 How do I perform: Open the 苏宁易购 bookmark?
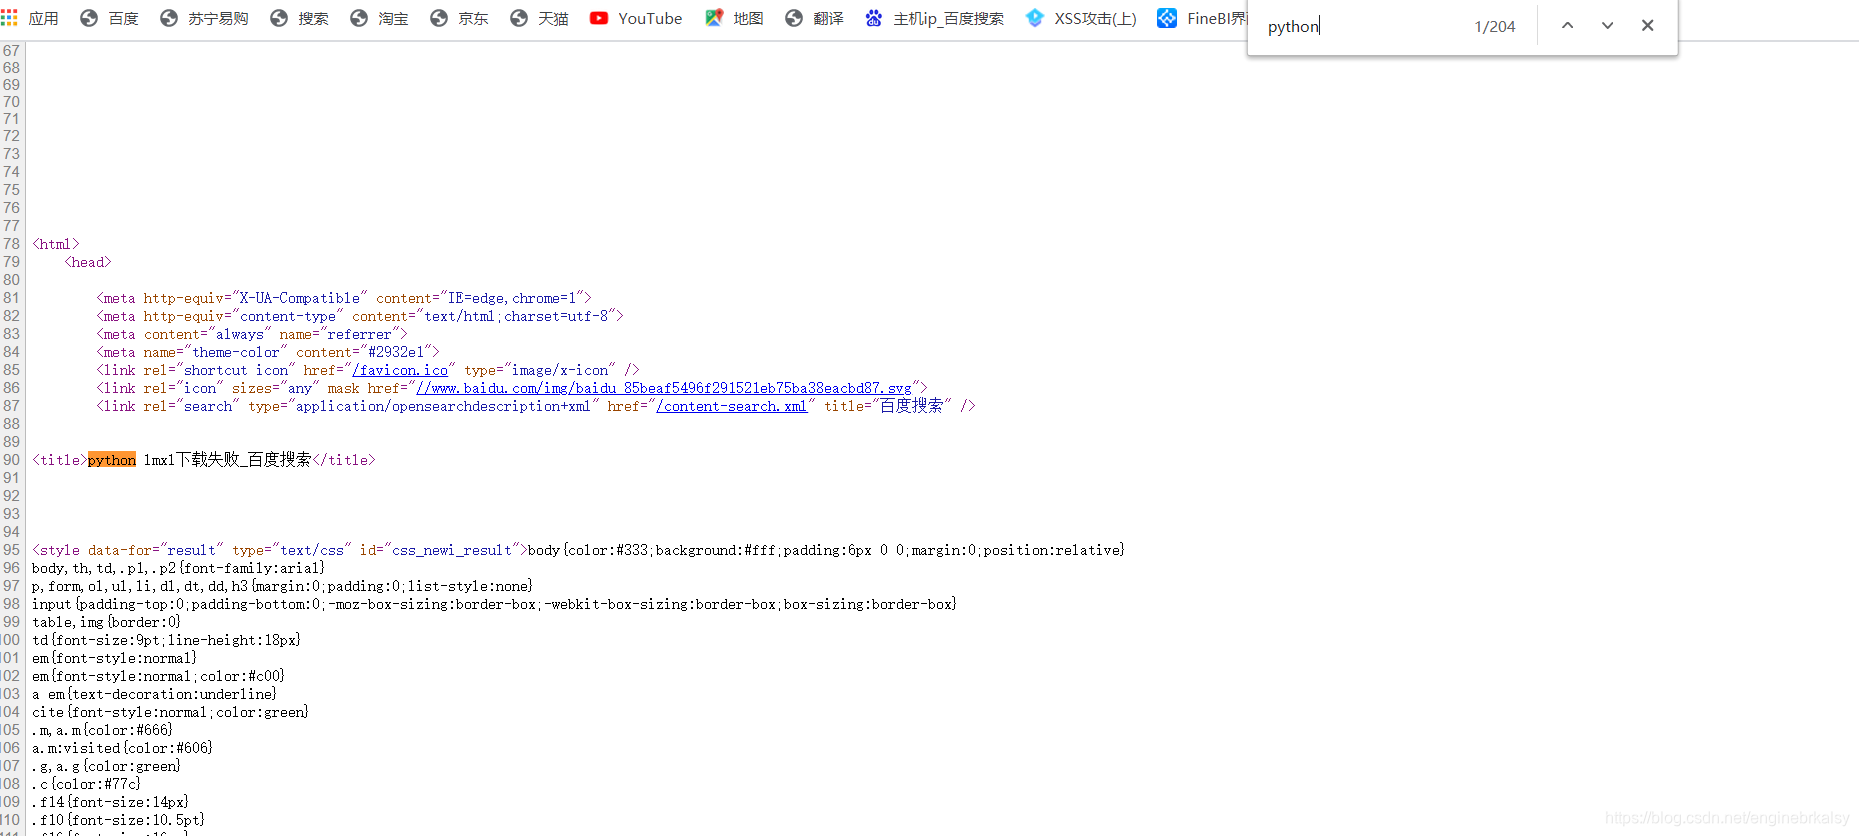pyautogui.click(x=205, y=18)
